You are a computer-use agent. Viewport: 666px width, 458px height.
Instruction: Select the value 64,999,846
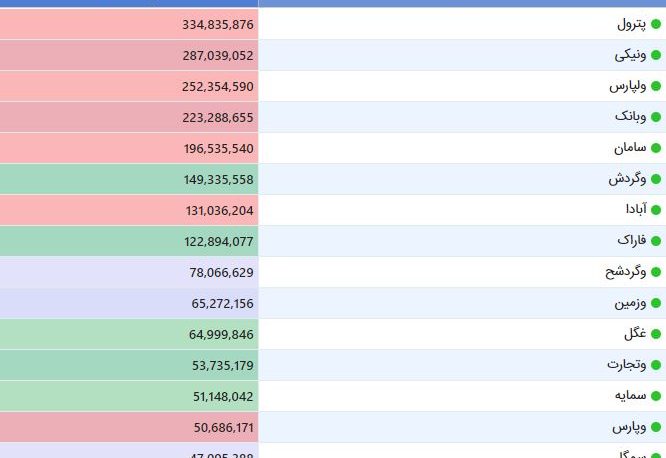[221, 335]
